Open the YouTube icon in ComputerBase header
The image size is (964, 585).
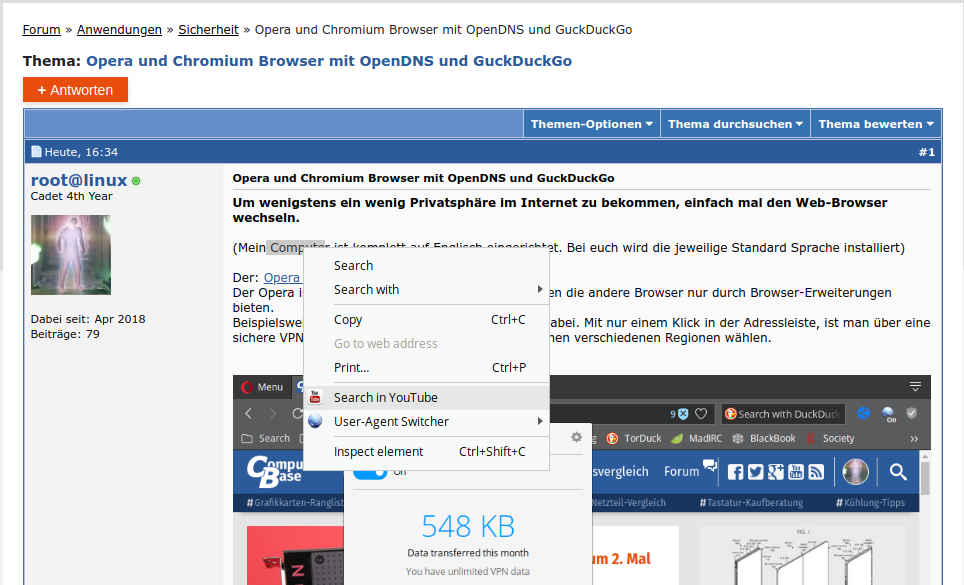tap(796, 472)
